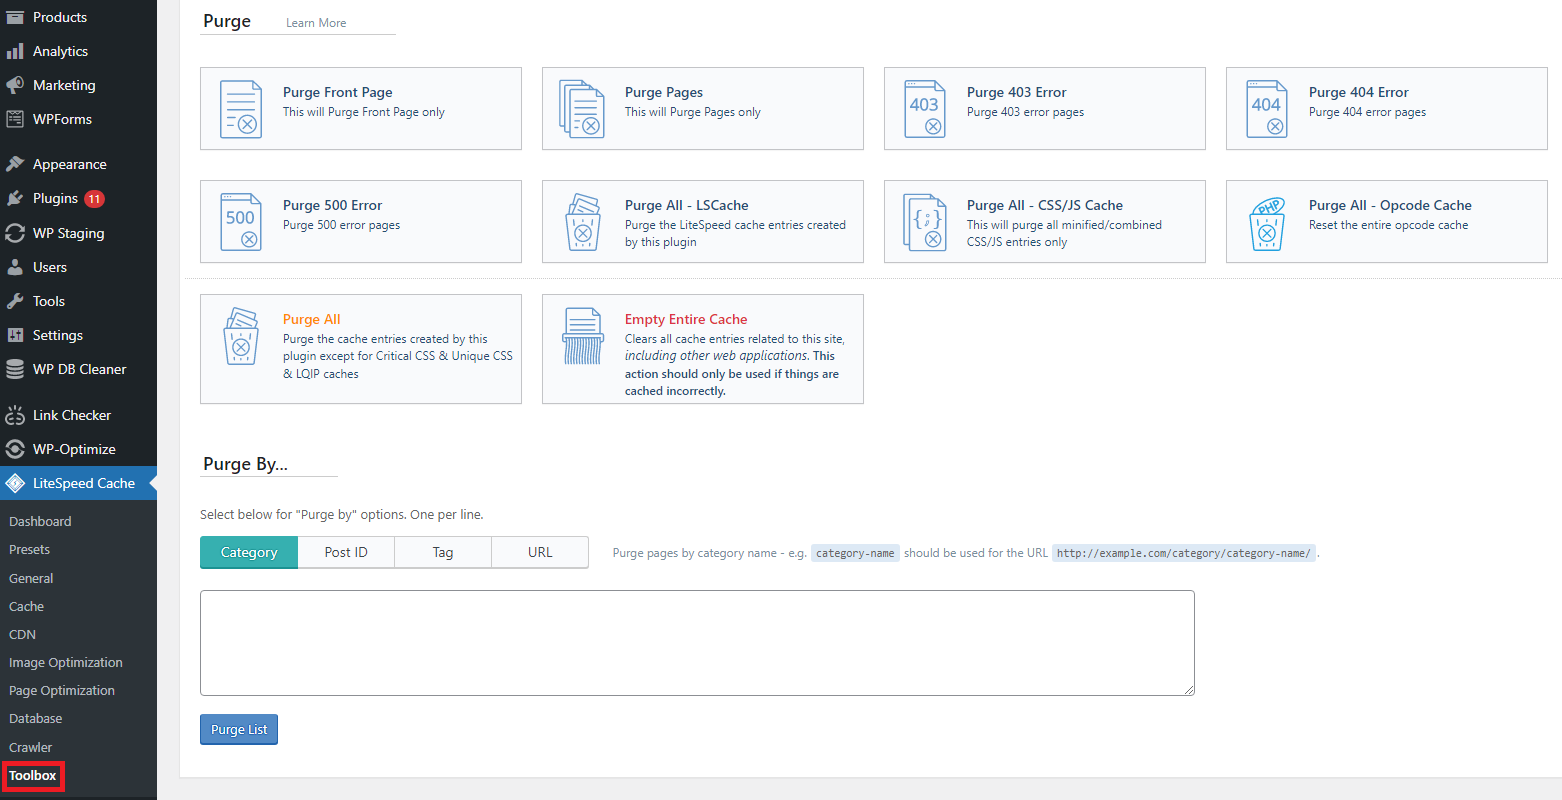1562x800 pixels.
Task: Open Image Optimization from the LiteSpeed submenu
Action: [65, 662]
